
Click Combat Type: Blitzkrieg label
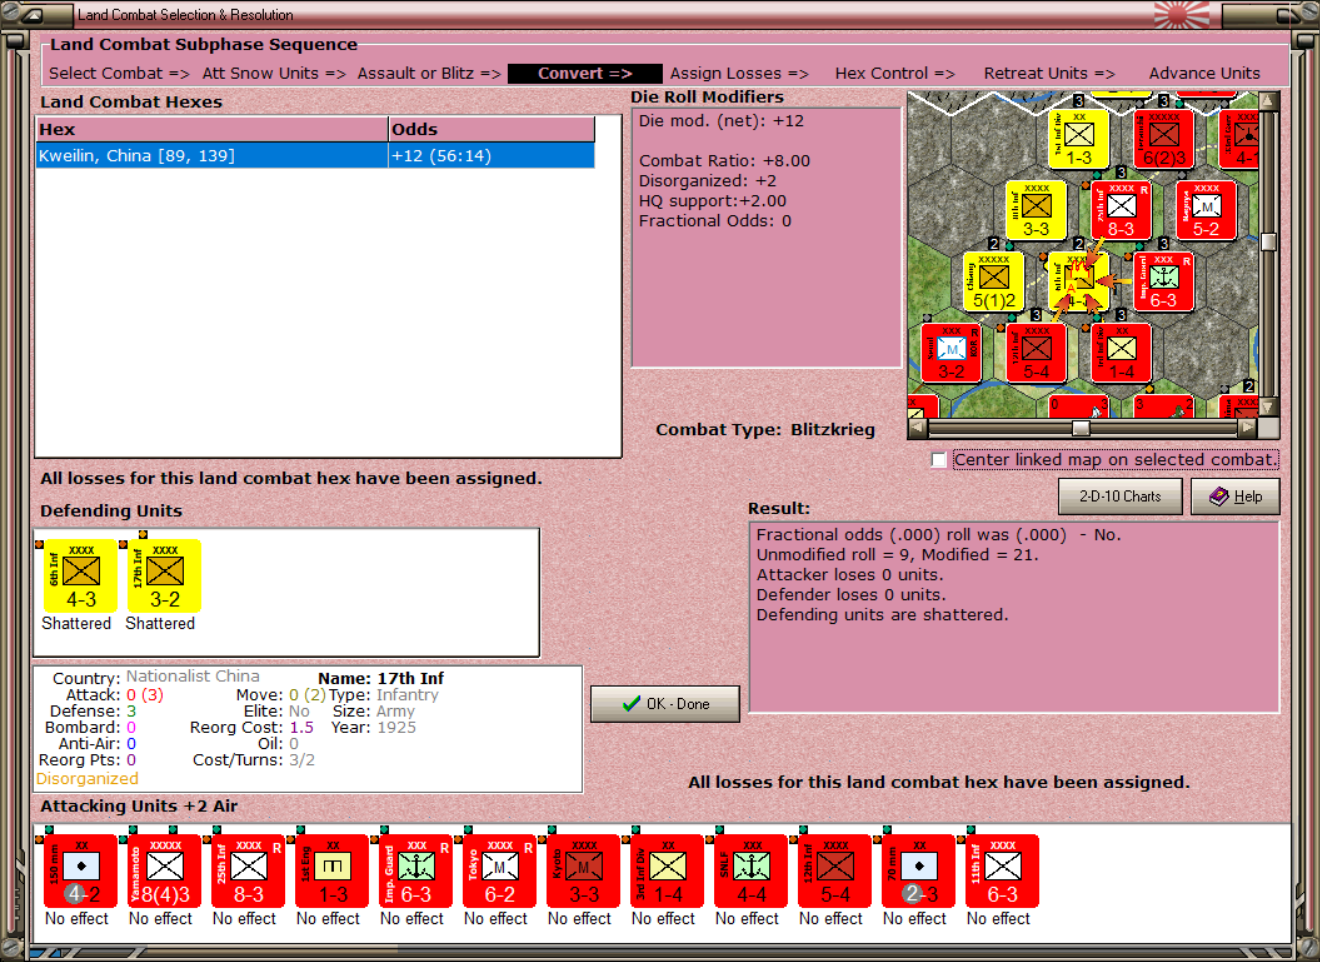tap(765, 429)
